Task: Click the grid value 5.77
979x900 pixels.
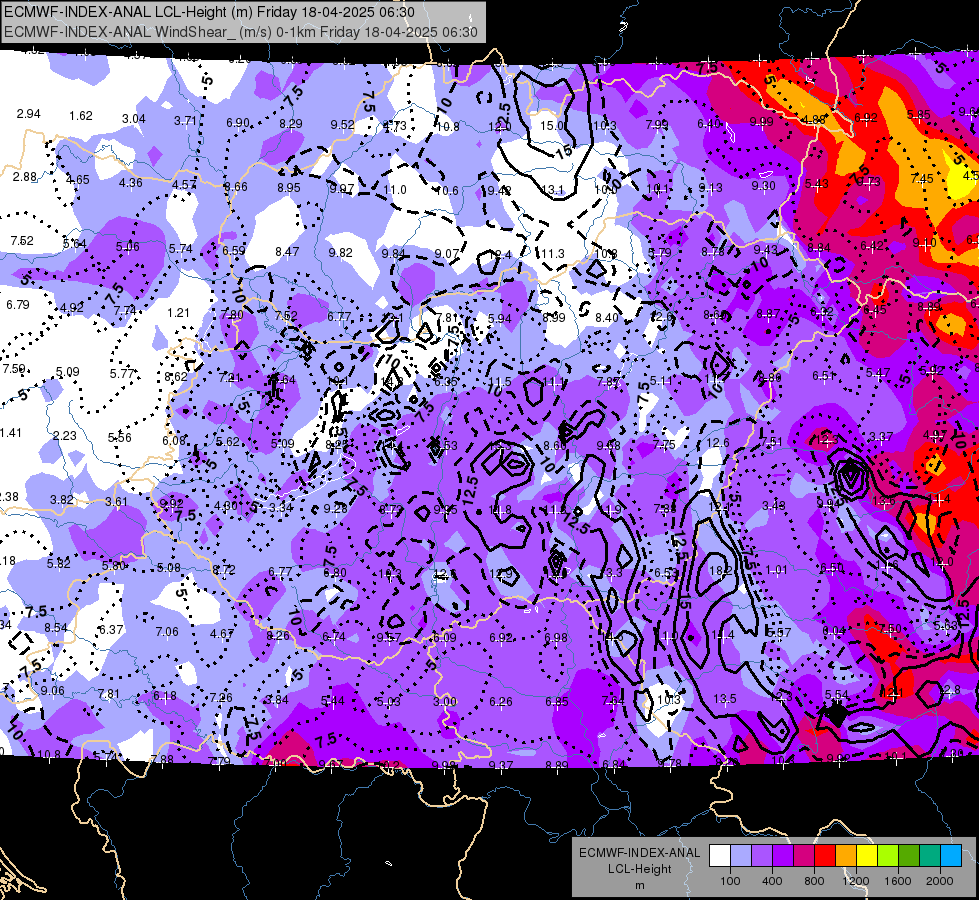Action: point(122,373)
